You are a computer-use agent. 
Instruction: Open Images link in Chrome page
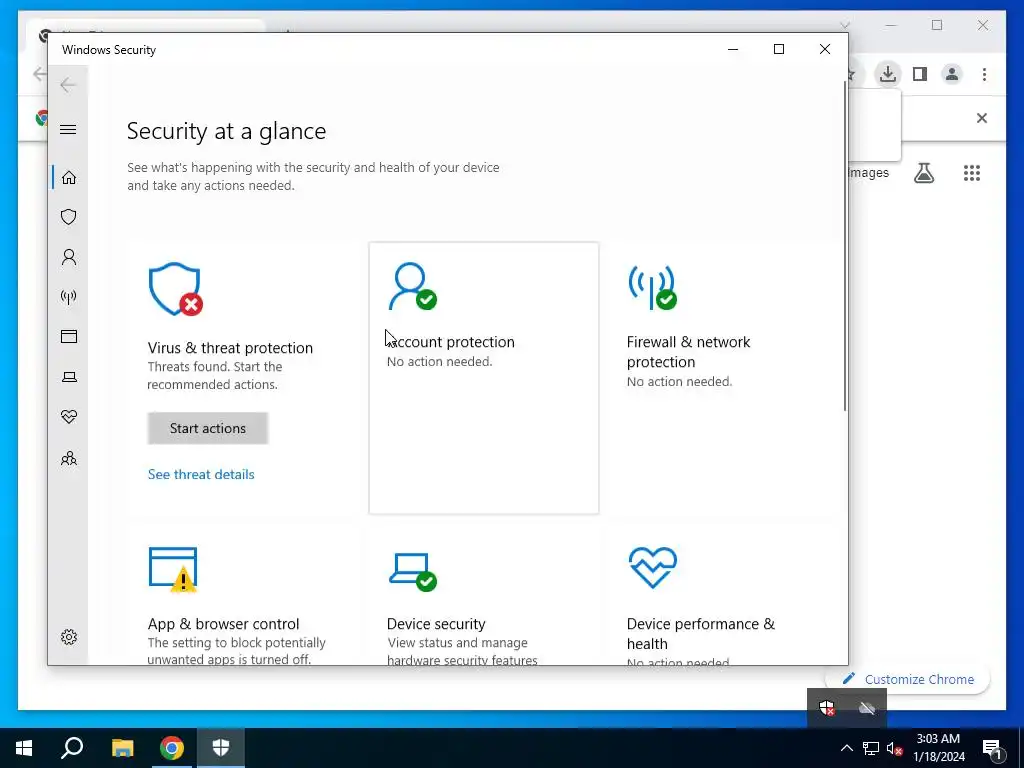pyautogui.click(x=869, y=172)
